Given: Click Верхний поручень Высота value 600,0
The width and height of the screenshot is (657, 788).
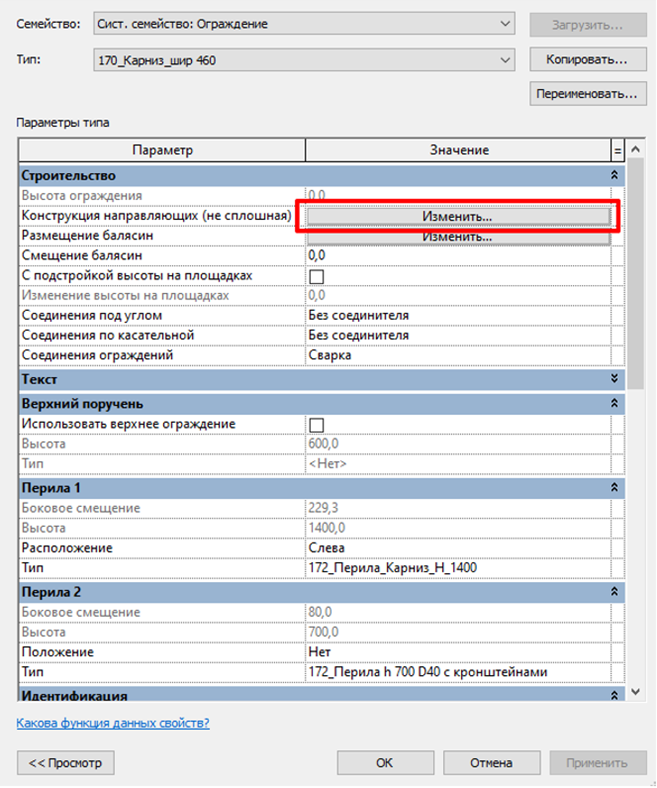Looking at the screenshot, I should tap(458, 444).
